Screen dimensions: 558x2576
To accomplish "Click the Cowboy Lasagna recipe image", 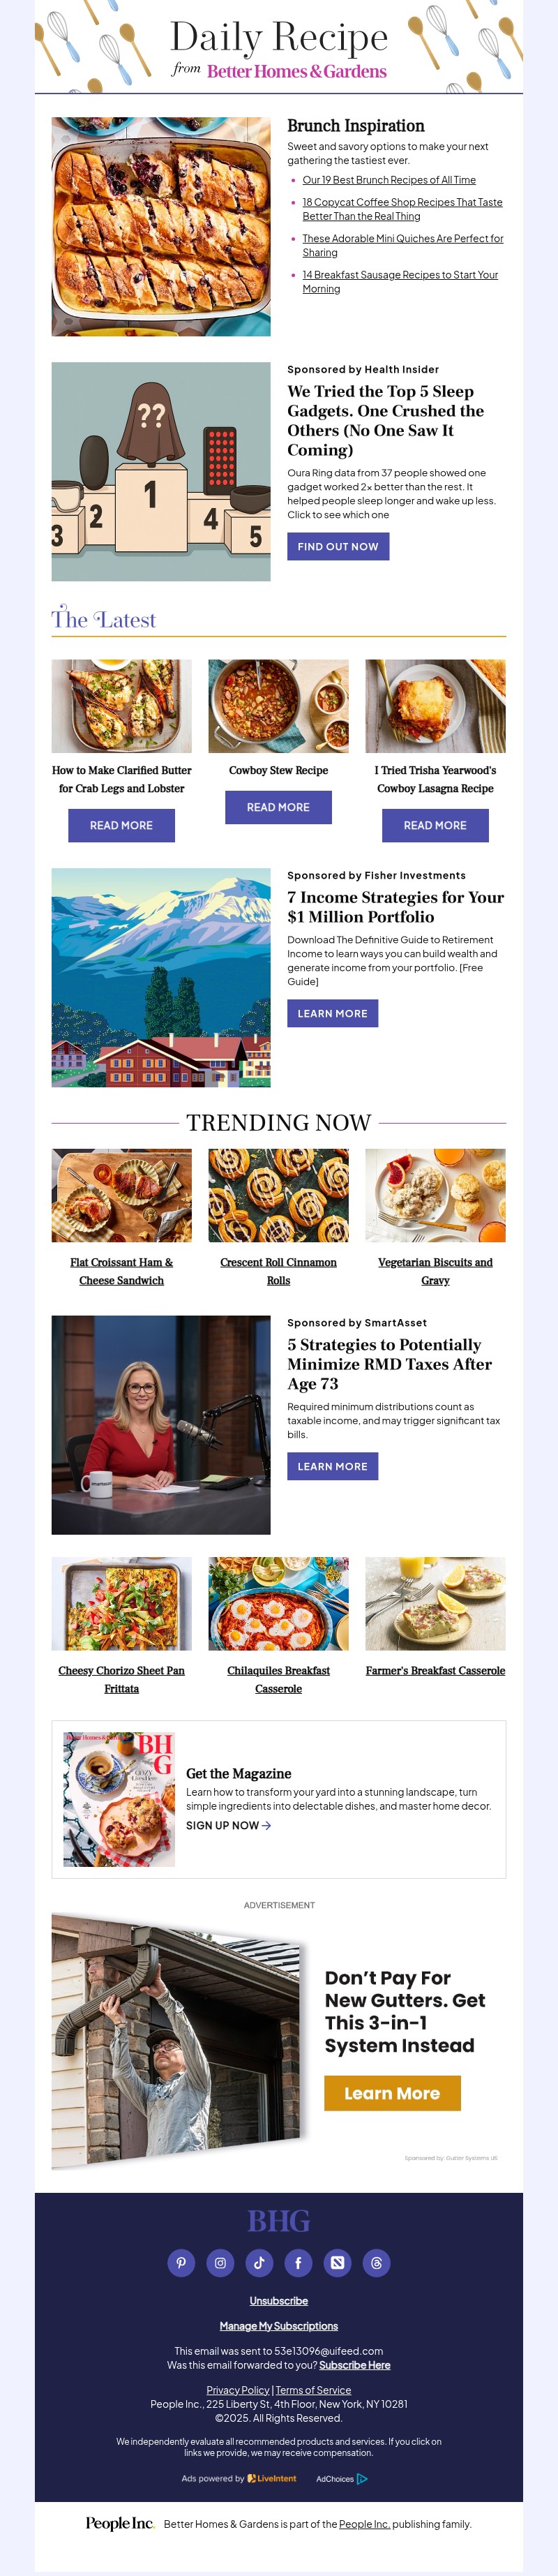I will click(x=435, y=706).
